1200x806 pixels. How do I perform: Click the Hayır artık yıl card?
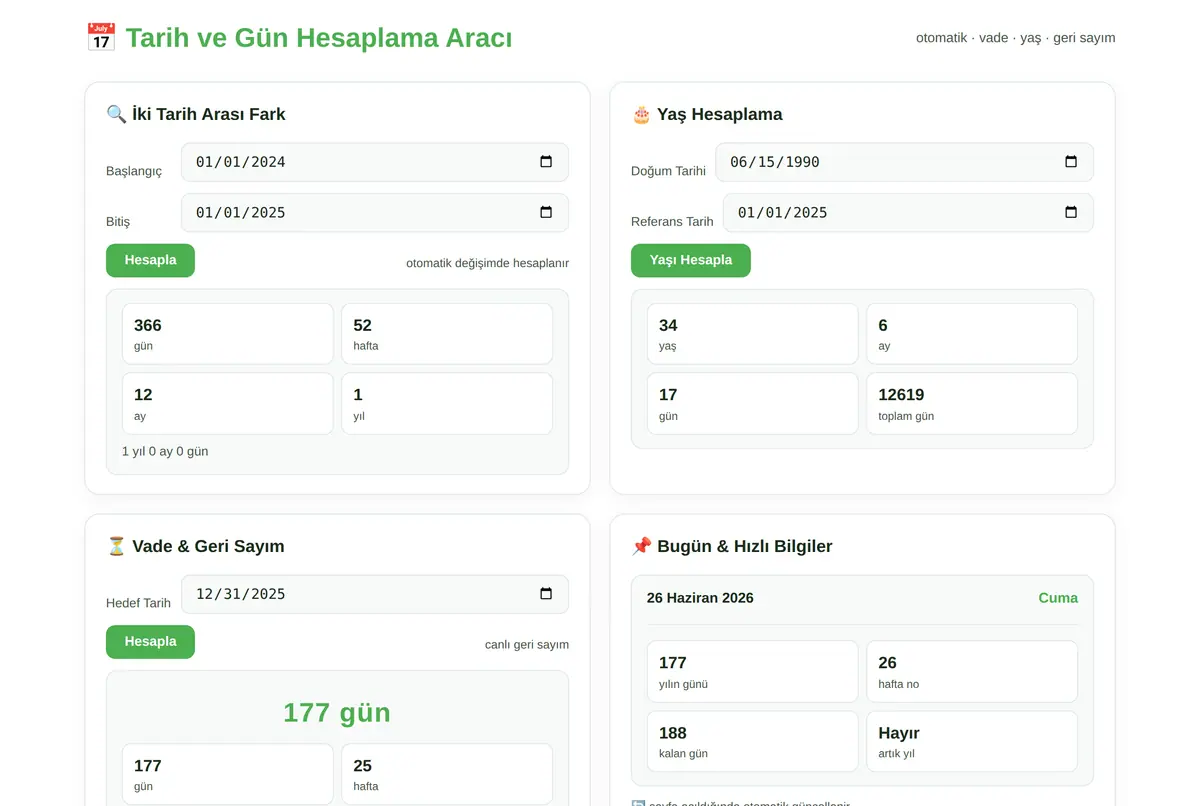pyautogui.click(x=972, y=742)
